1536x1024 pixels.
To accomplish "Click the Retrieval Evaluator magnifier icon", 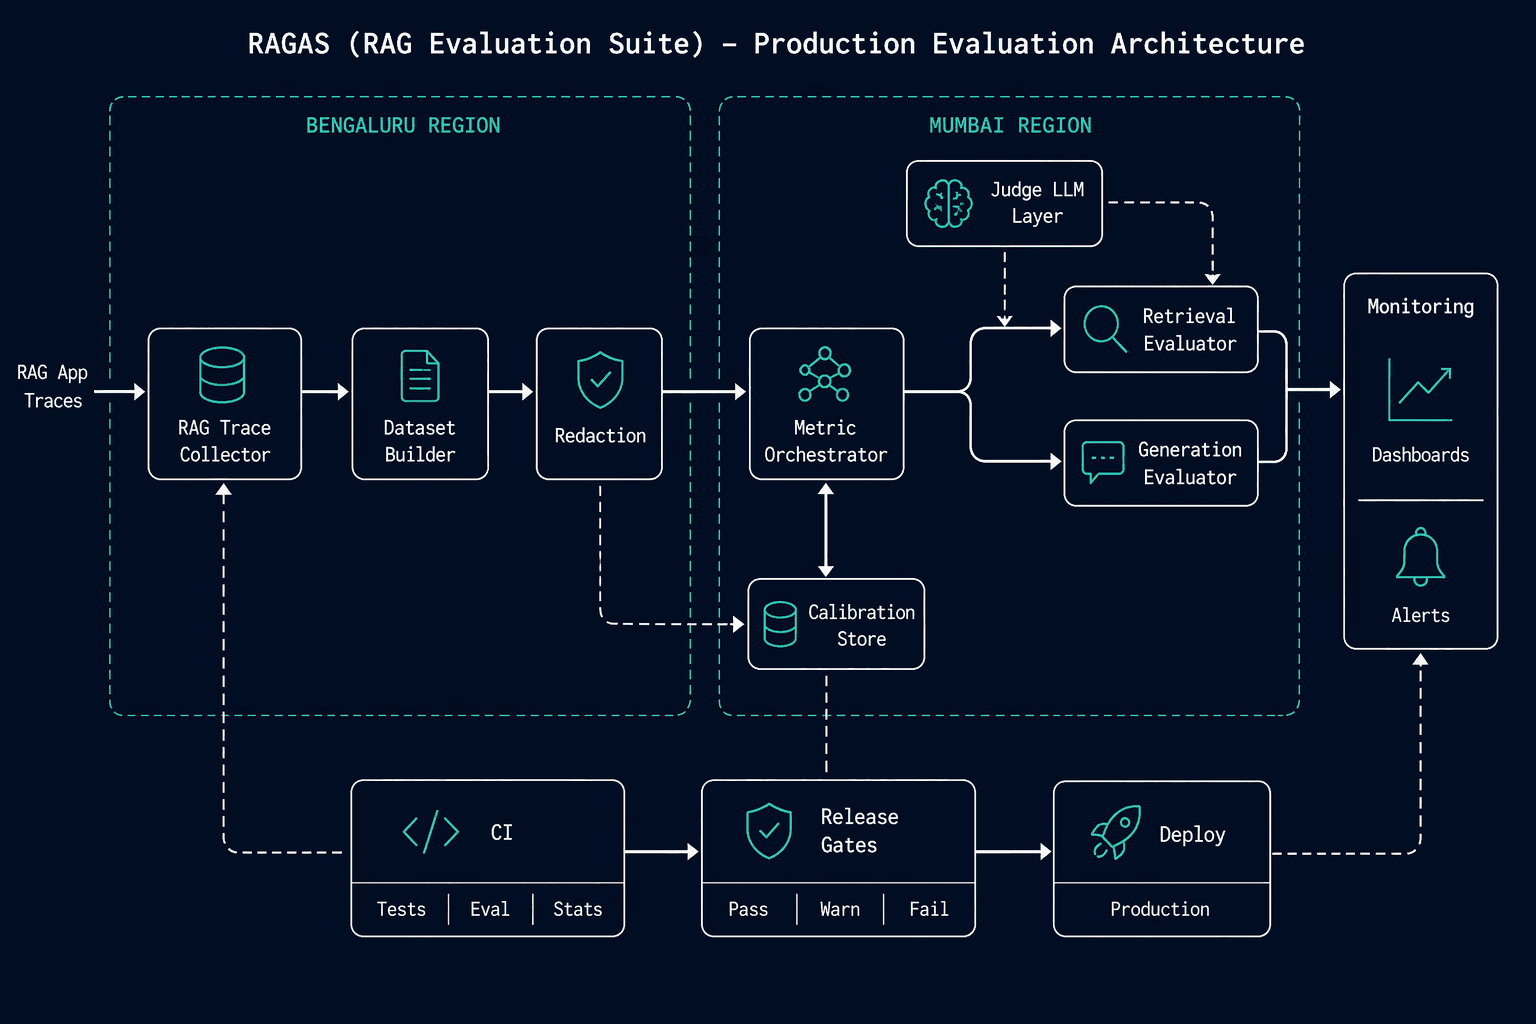I will [x=1105, y=328].
